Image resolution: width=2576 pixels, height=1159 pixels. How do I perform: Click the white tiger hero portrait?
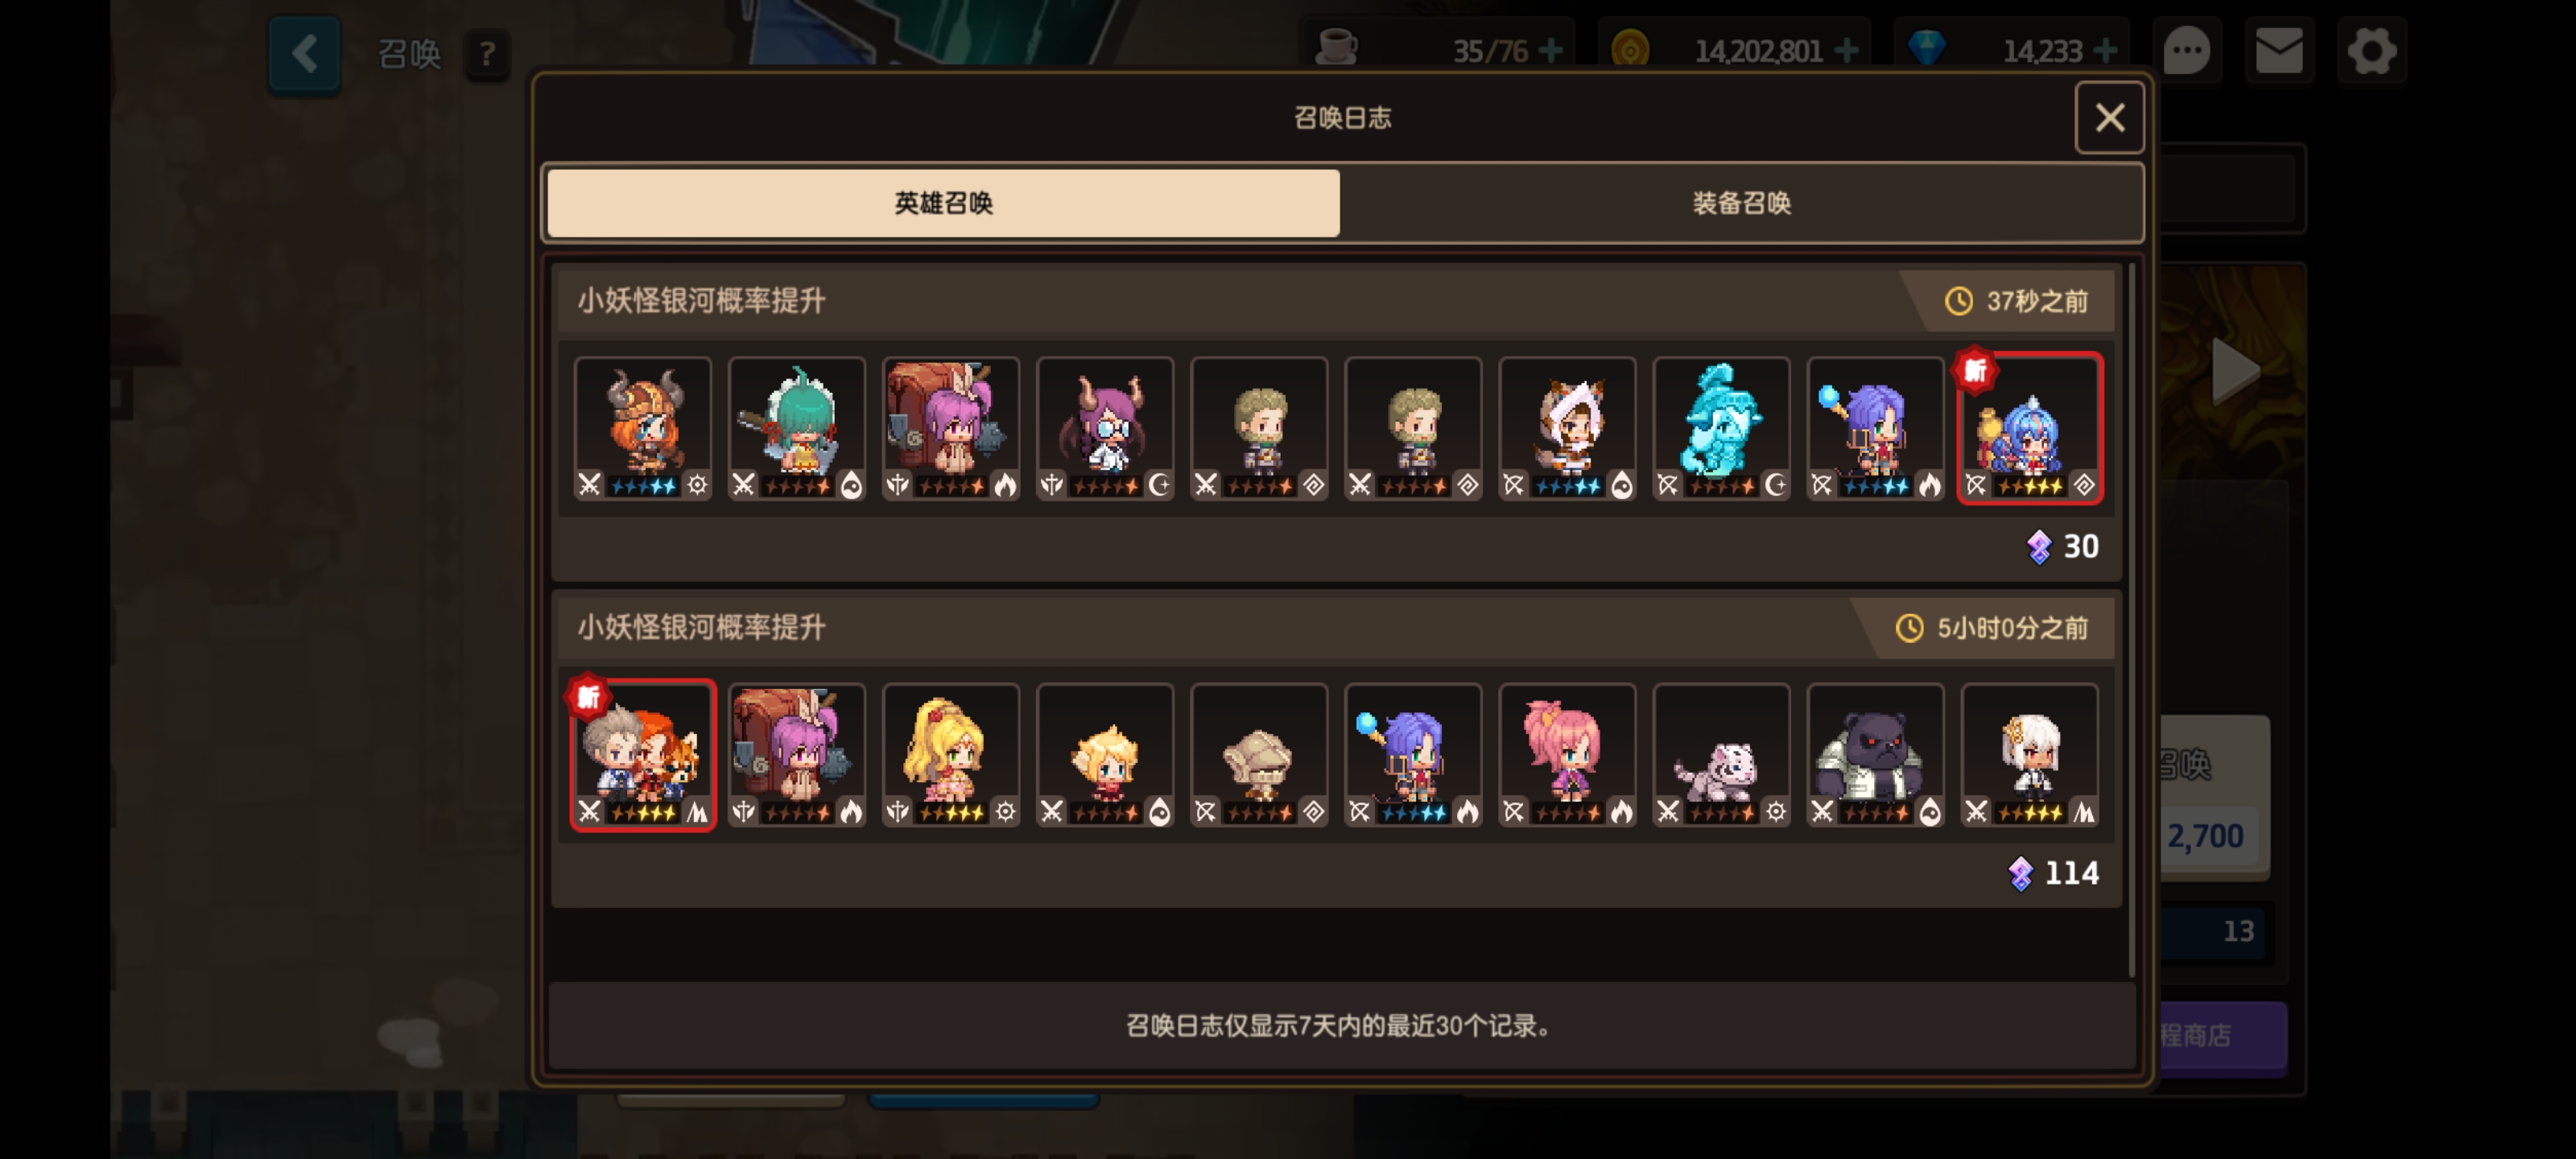[1721, 755]
